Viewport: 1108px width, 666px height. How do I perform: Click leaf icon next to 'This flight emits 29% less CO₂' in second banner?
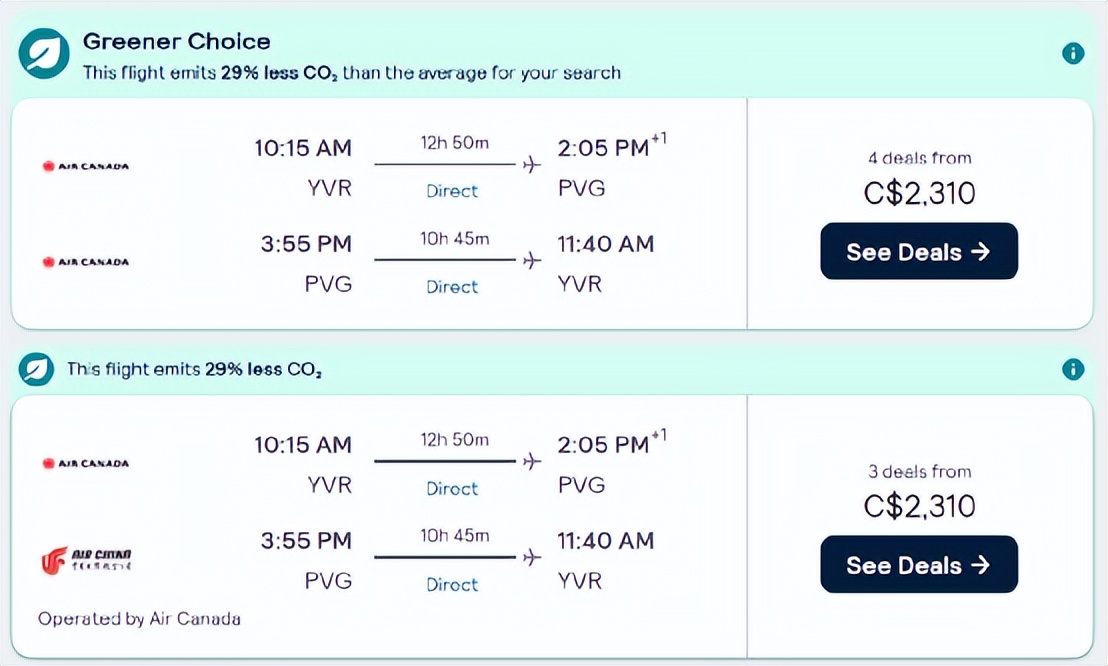(x=38, y=369)
